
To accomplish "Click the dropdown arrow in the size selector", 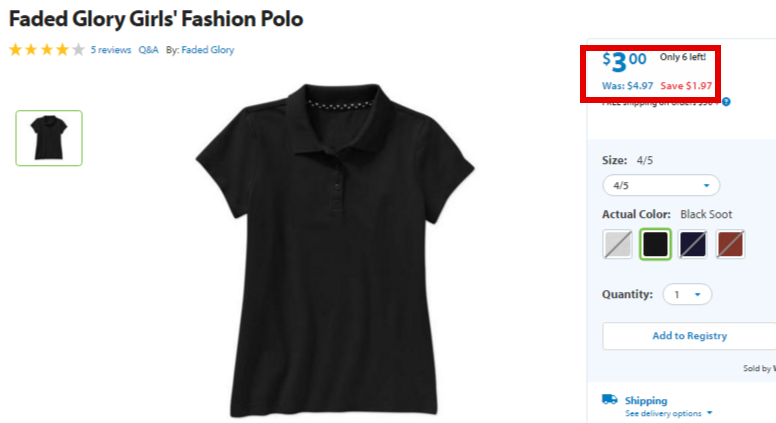I will [707, 186].
